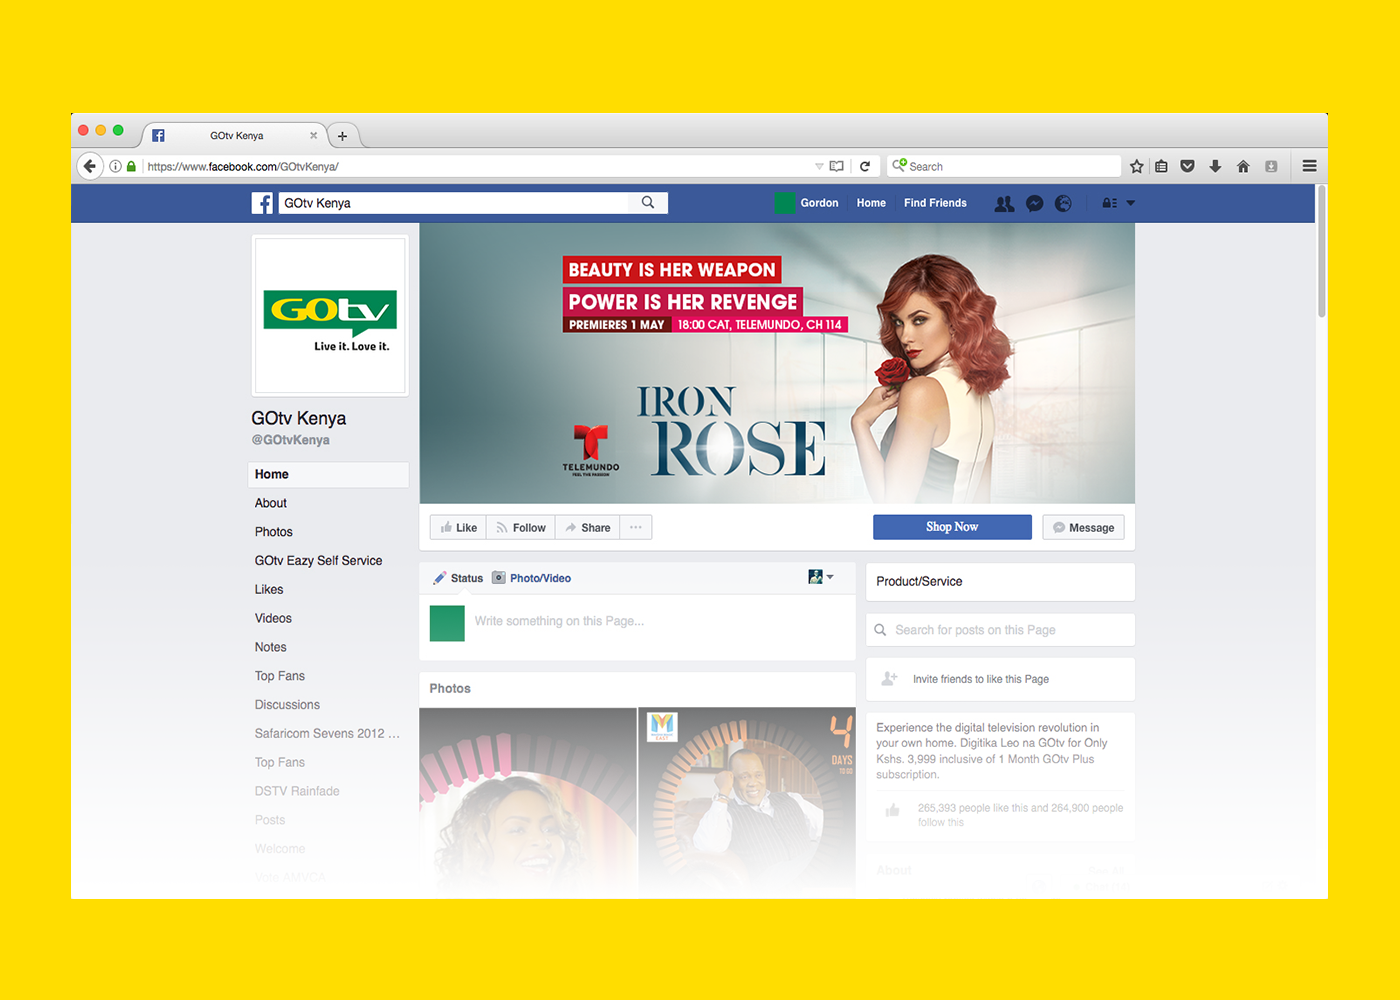Viewport: 1400px width, 1000px height.
Task: Click the browser back arrow button
Action: click(x=89, y=166)
